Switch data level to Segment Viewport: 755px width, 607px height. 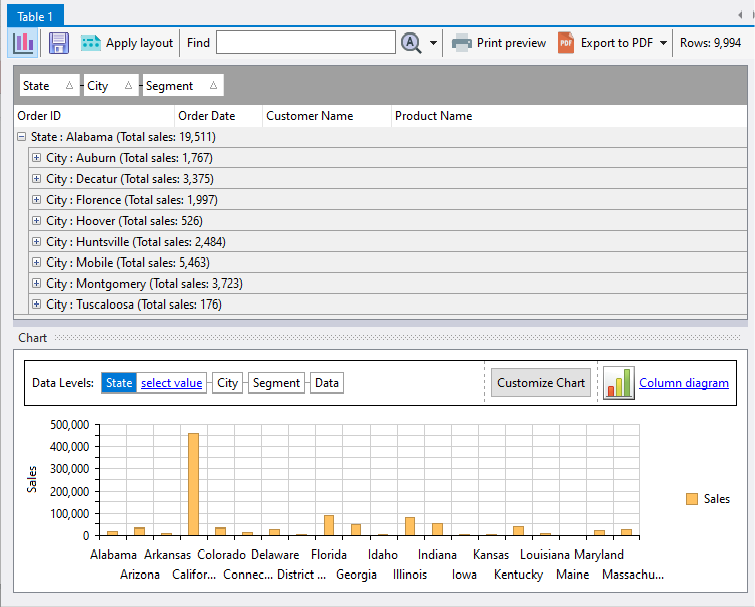276,383
